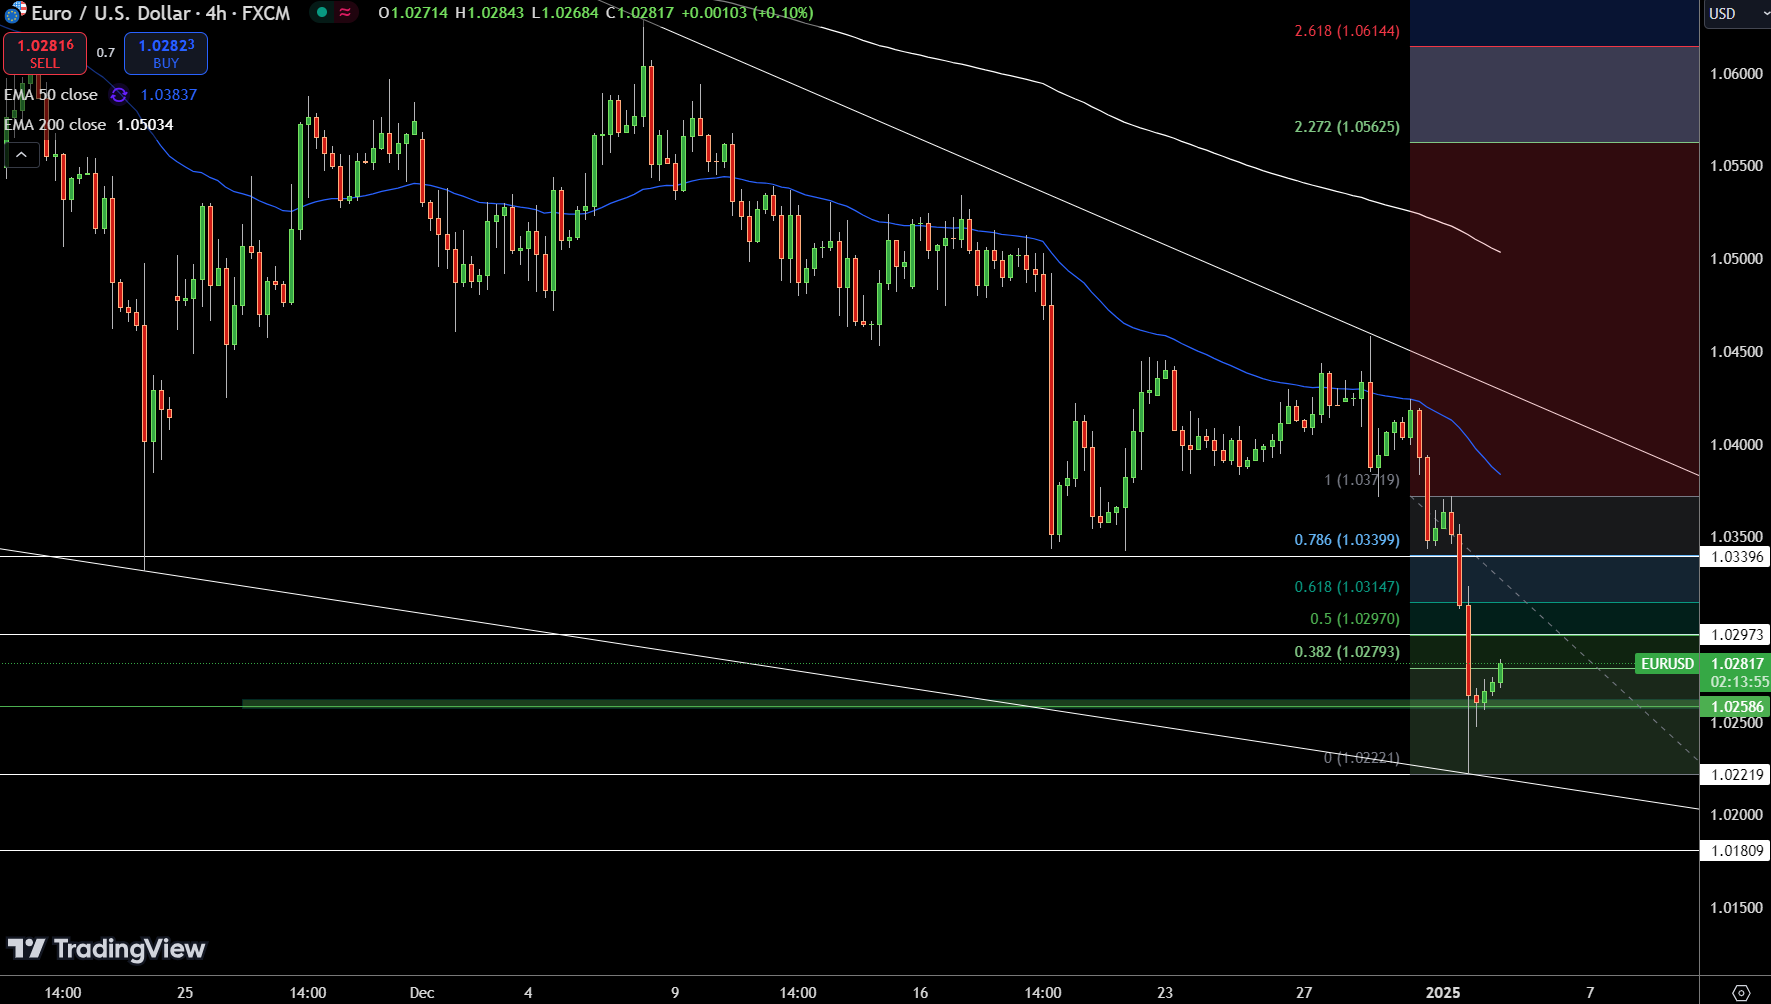Screen dimensions: 1771x1004
Task: Click the 23 date on time axis
Action: 1165,993
